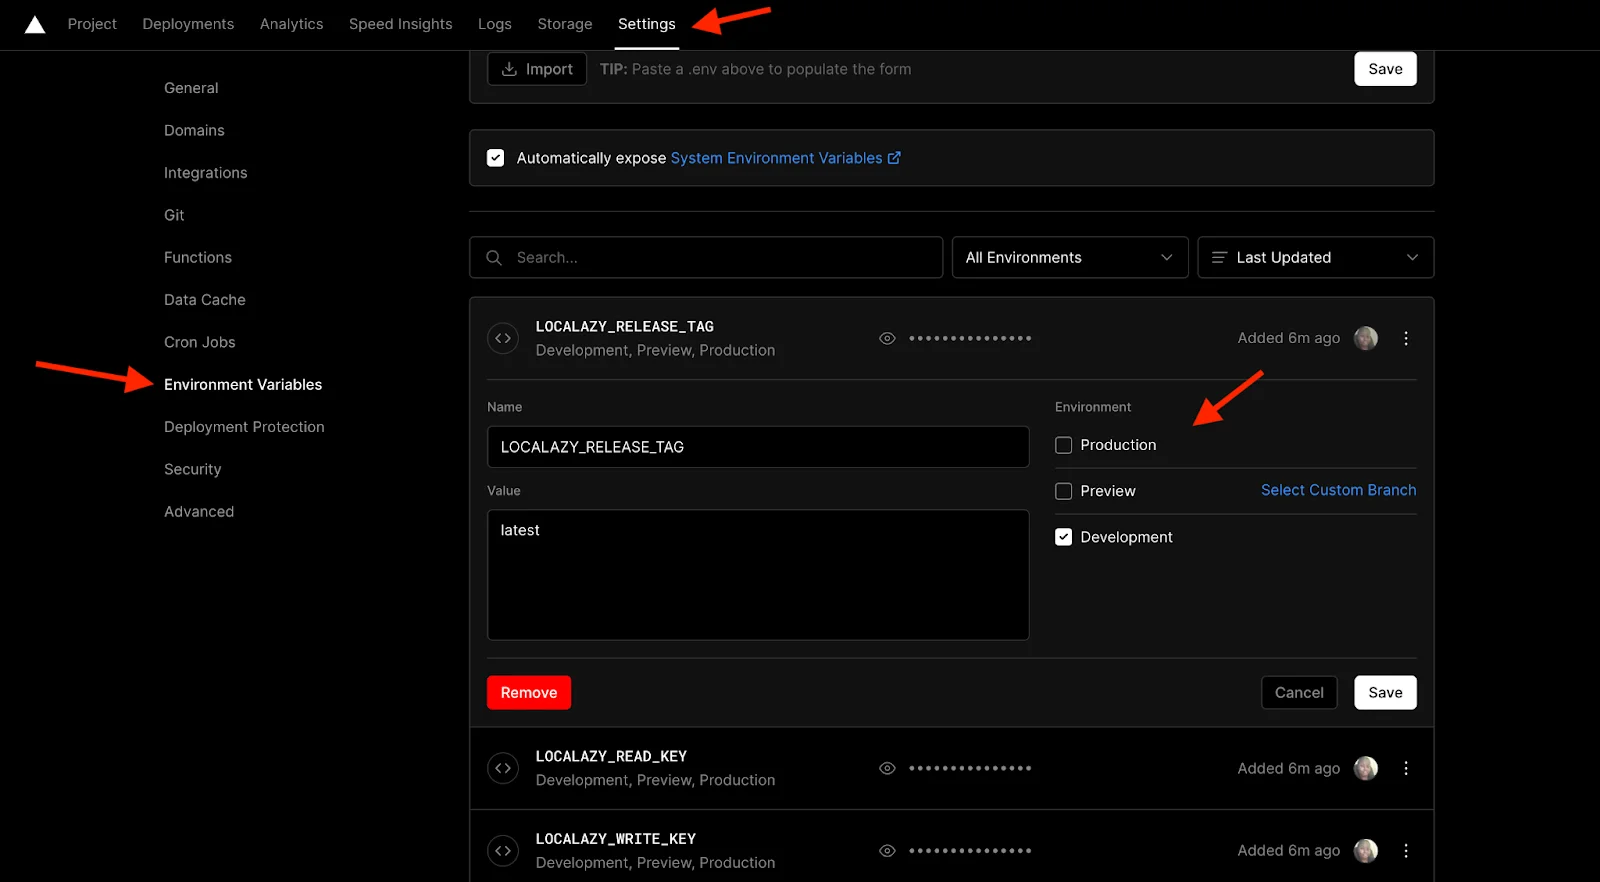Image resolution: width=1600 pixels, height=882 pixels.
Task: Switch to the Deployments tab
Action: tap(188, 24)
